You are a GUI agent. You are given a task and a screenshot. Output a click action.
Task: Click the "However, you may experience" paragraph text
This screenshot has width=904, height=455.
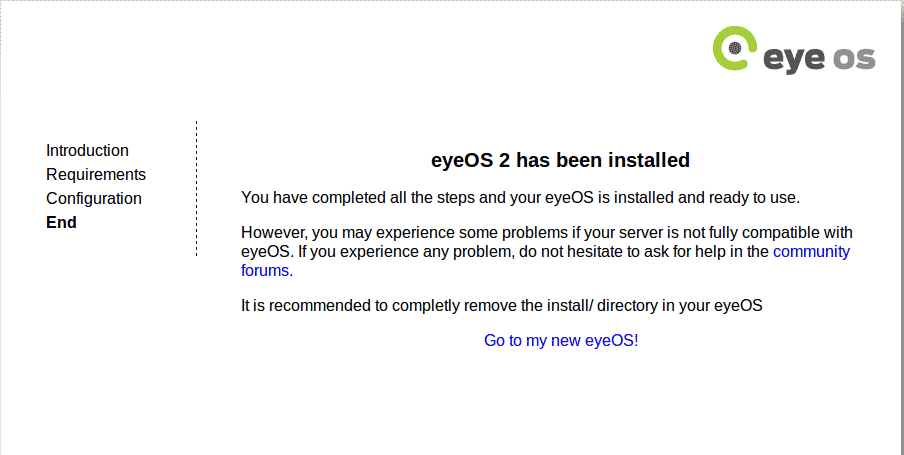pyautogui.click(x=547, y=251)
